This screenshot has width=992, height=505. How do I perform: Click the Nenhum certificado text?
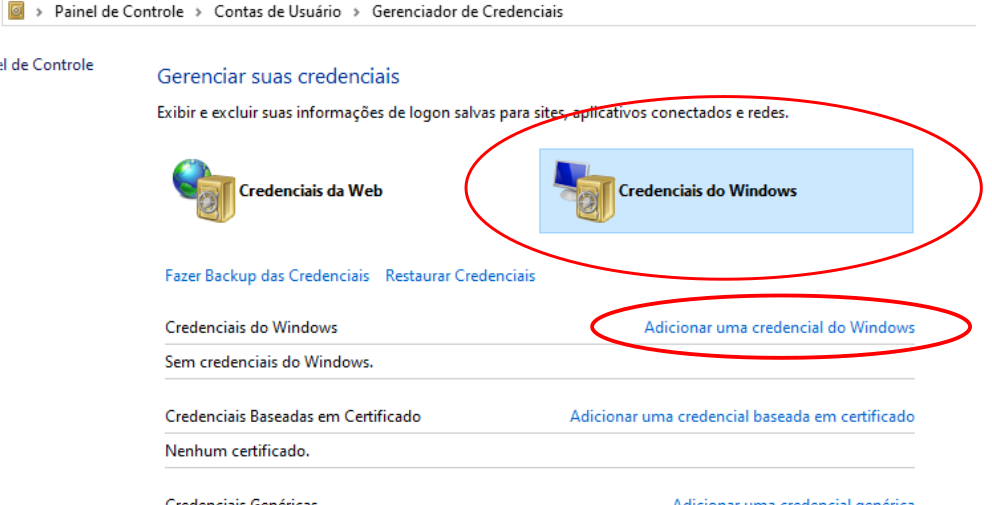pyautogui.click(x=237, y=451)
